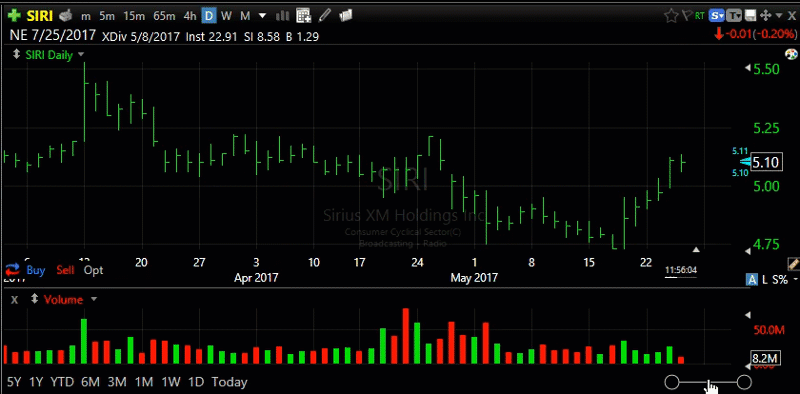
Task: Click the four-arrow move window icon
Action: click(765, 16)
